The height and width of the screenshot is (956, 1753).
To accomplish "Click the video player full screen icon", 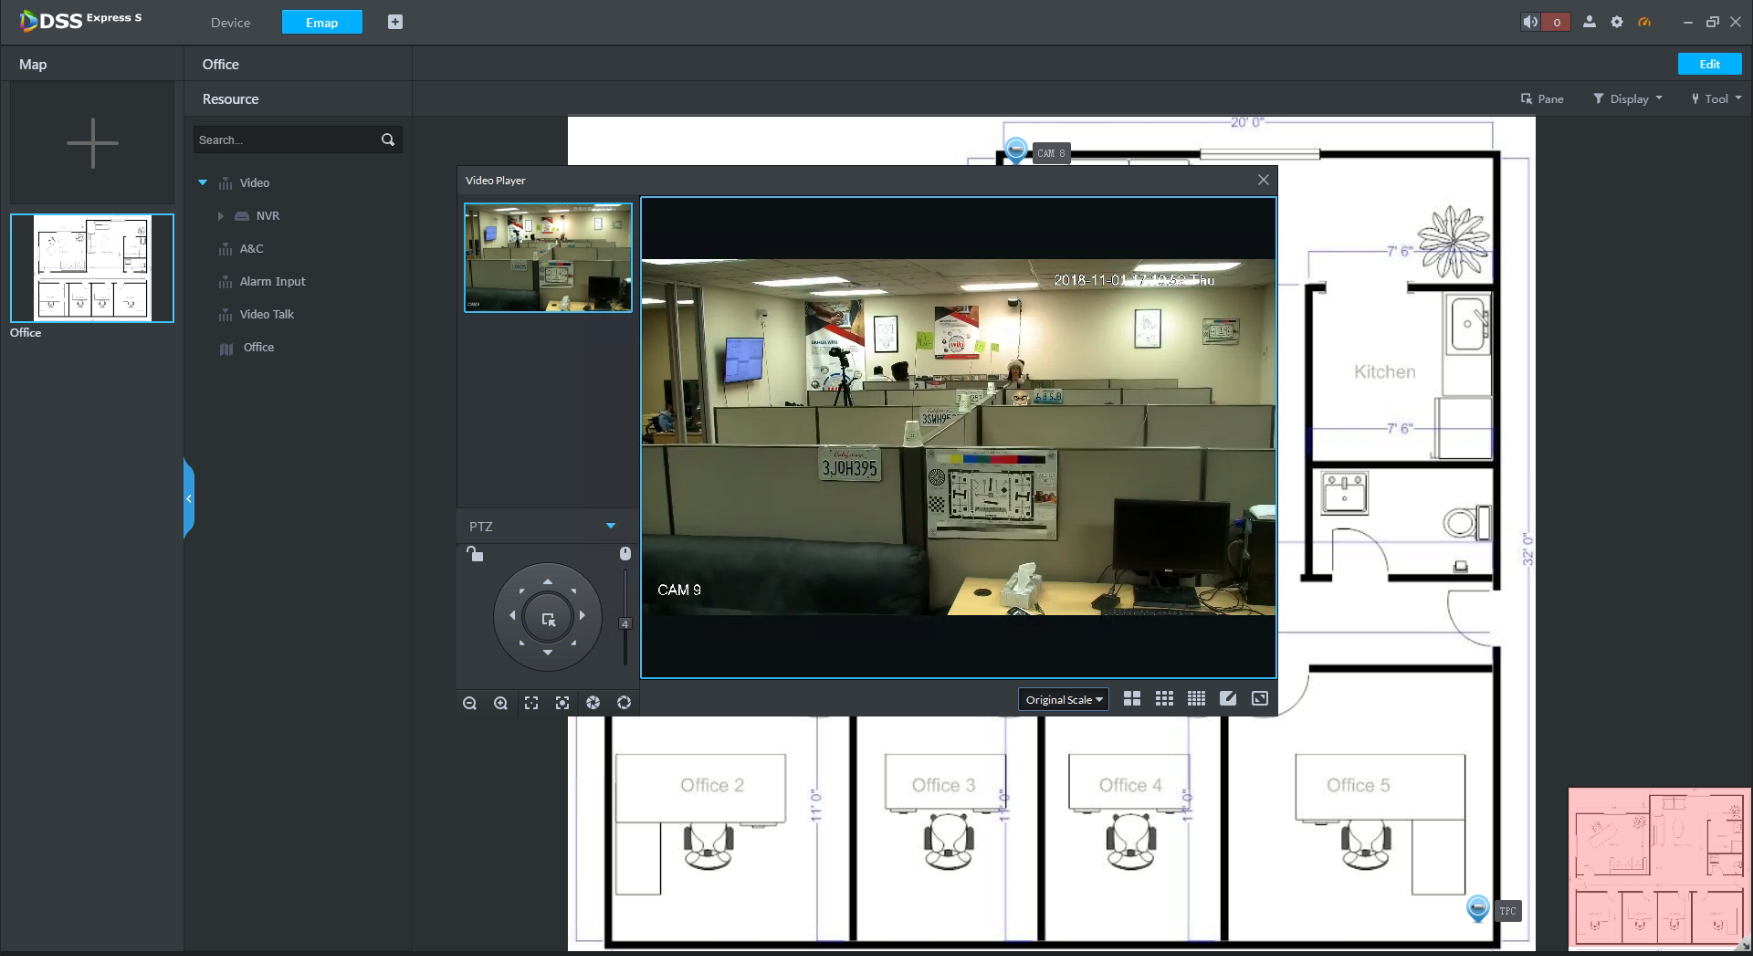I will [x=1260, y=699].
